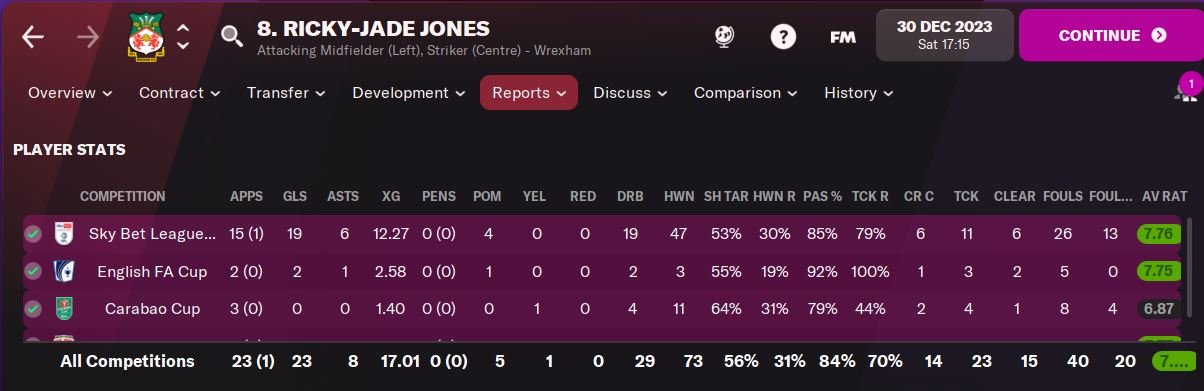
Task: Go back with the left arrow
Action: point(33,37)
